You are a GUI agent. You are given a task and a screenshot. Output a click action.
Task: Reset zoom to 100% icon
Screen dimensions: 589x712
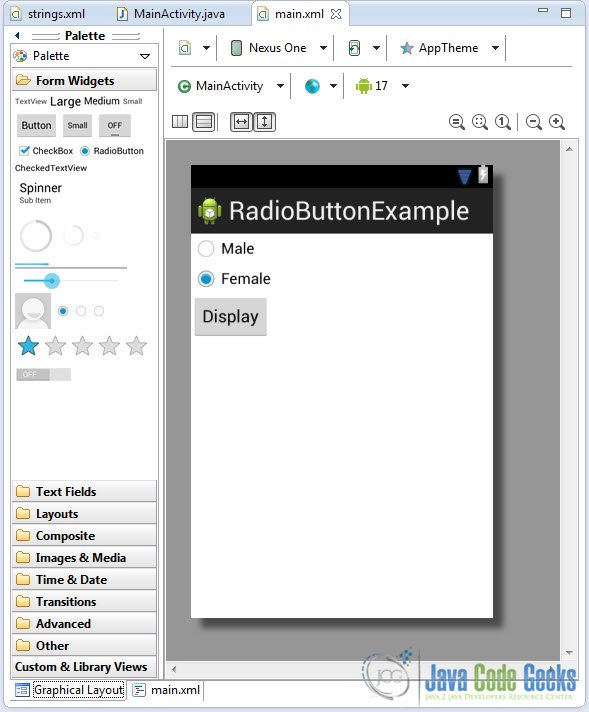click(503, 122)
